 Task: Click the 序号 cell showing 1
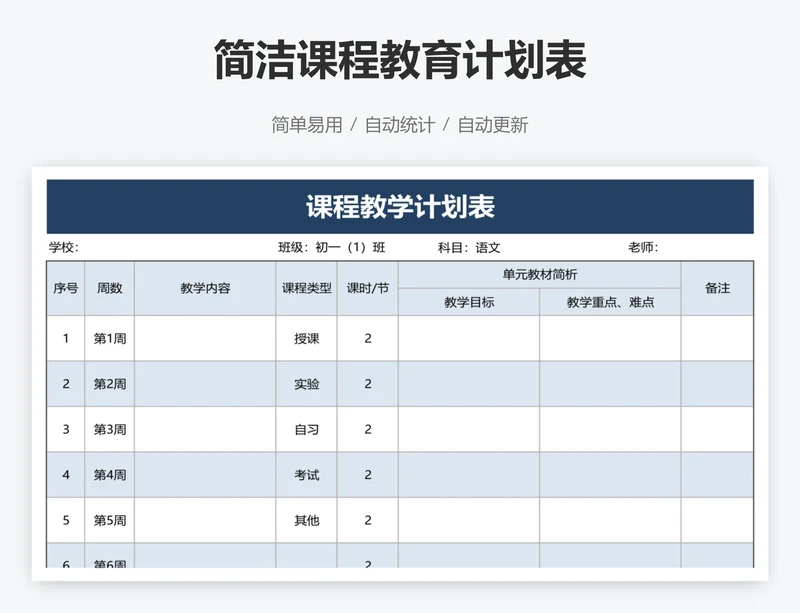pos(66,338)
